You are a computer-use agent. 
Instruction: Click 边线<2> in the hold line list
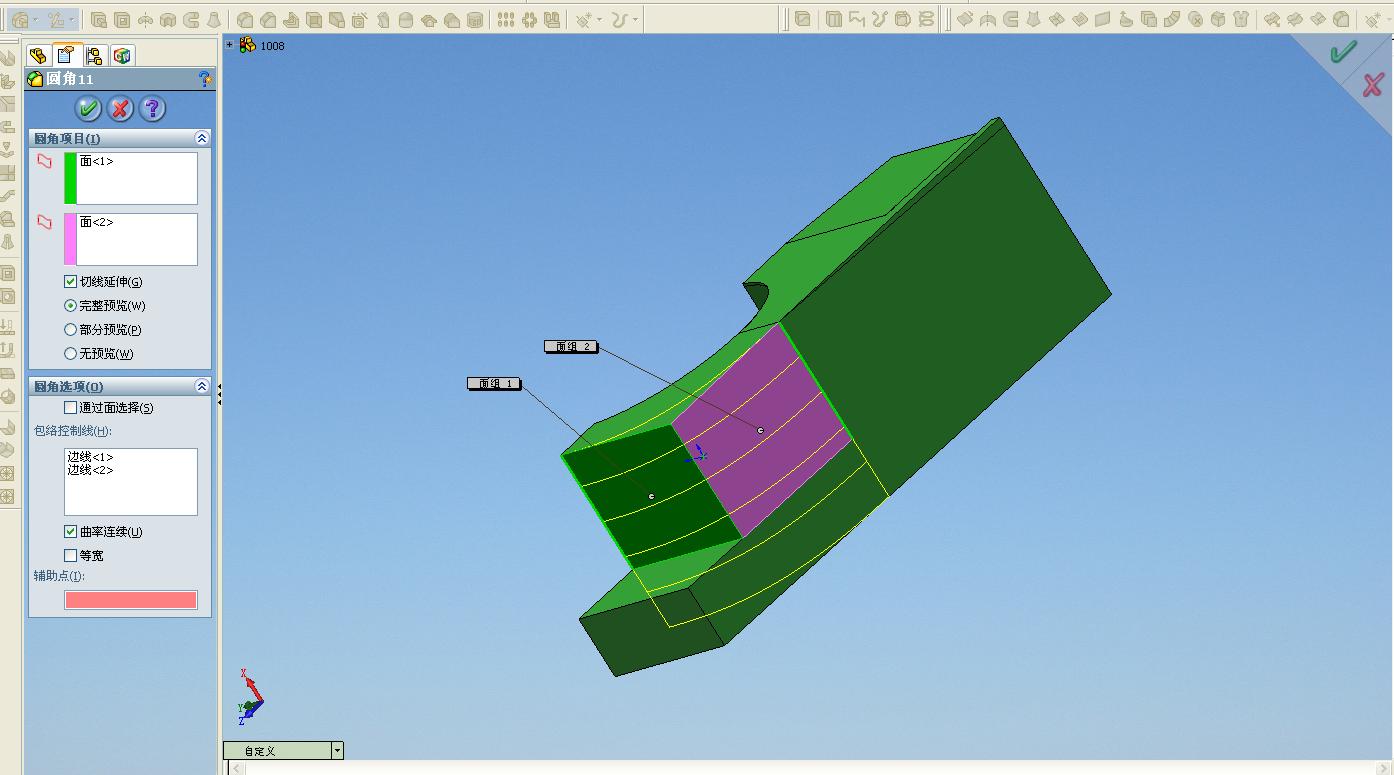pos(90,470)
